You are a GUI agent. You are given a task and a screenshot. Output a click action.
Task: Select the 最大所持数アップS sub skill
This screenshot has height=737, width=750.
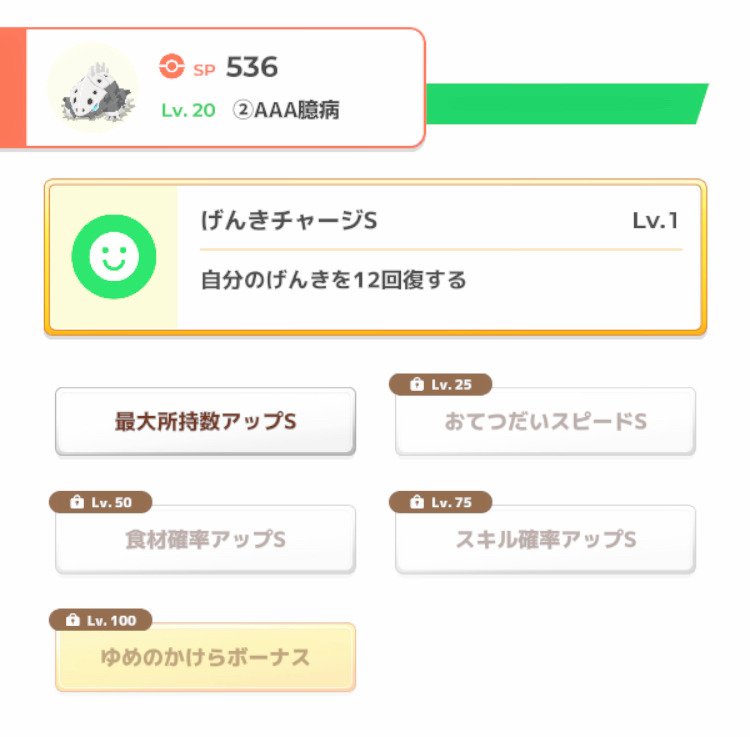205,421
